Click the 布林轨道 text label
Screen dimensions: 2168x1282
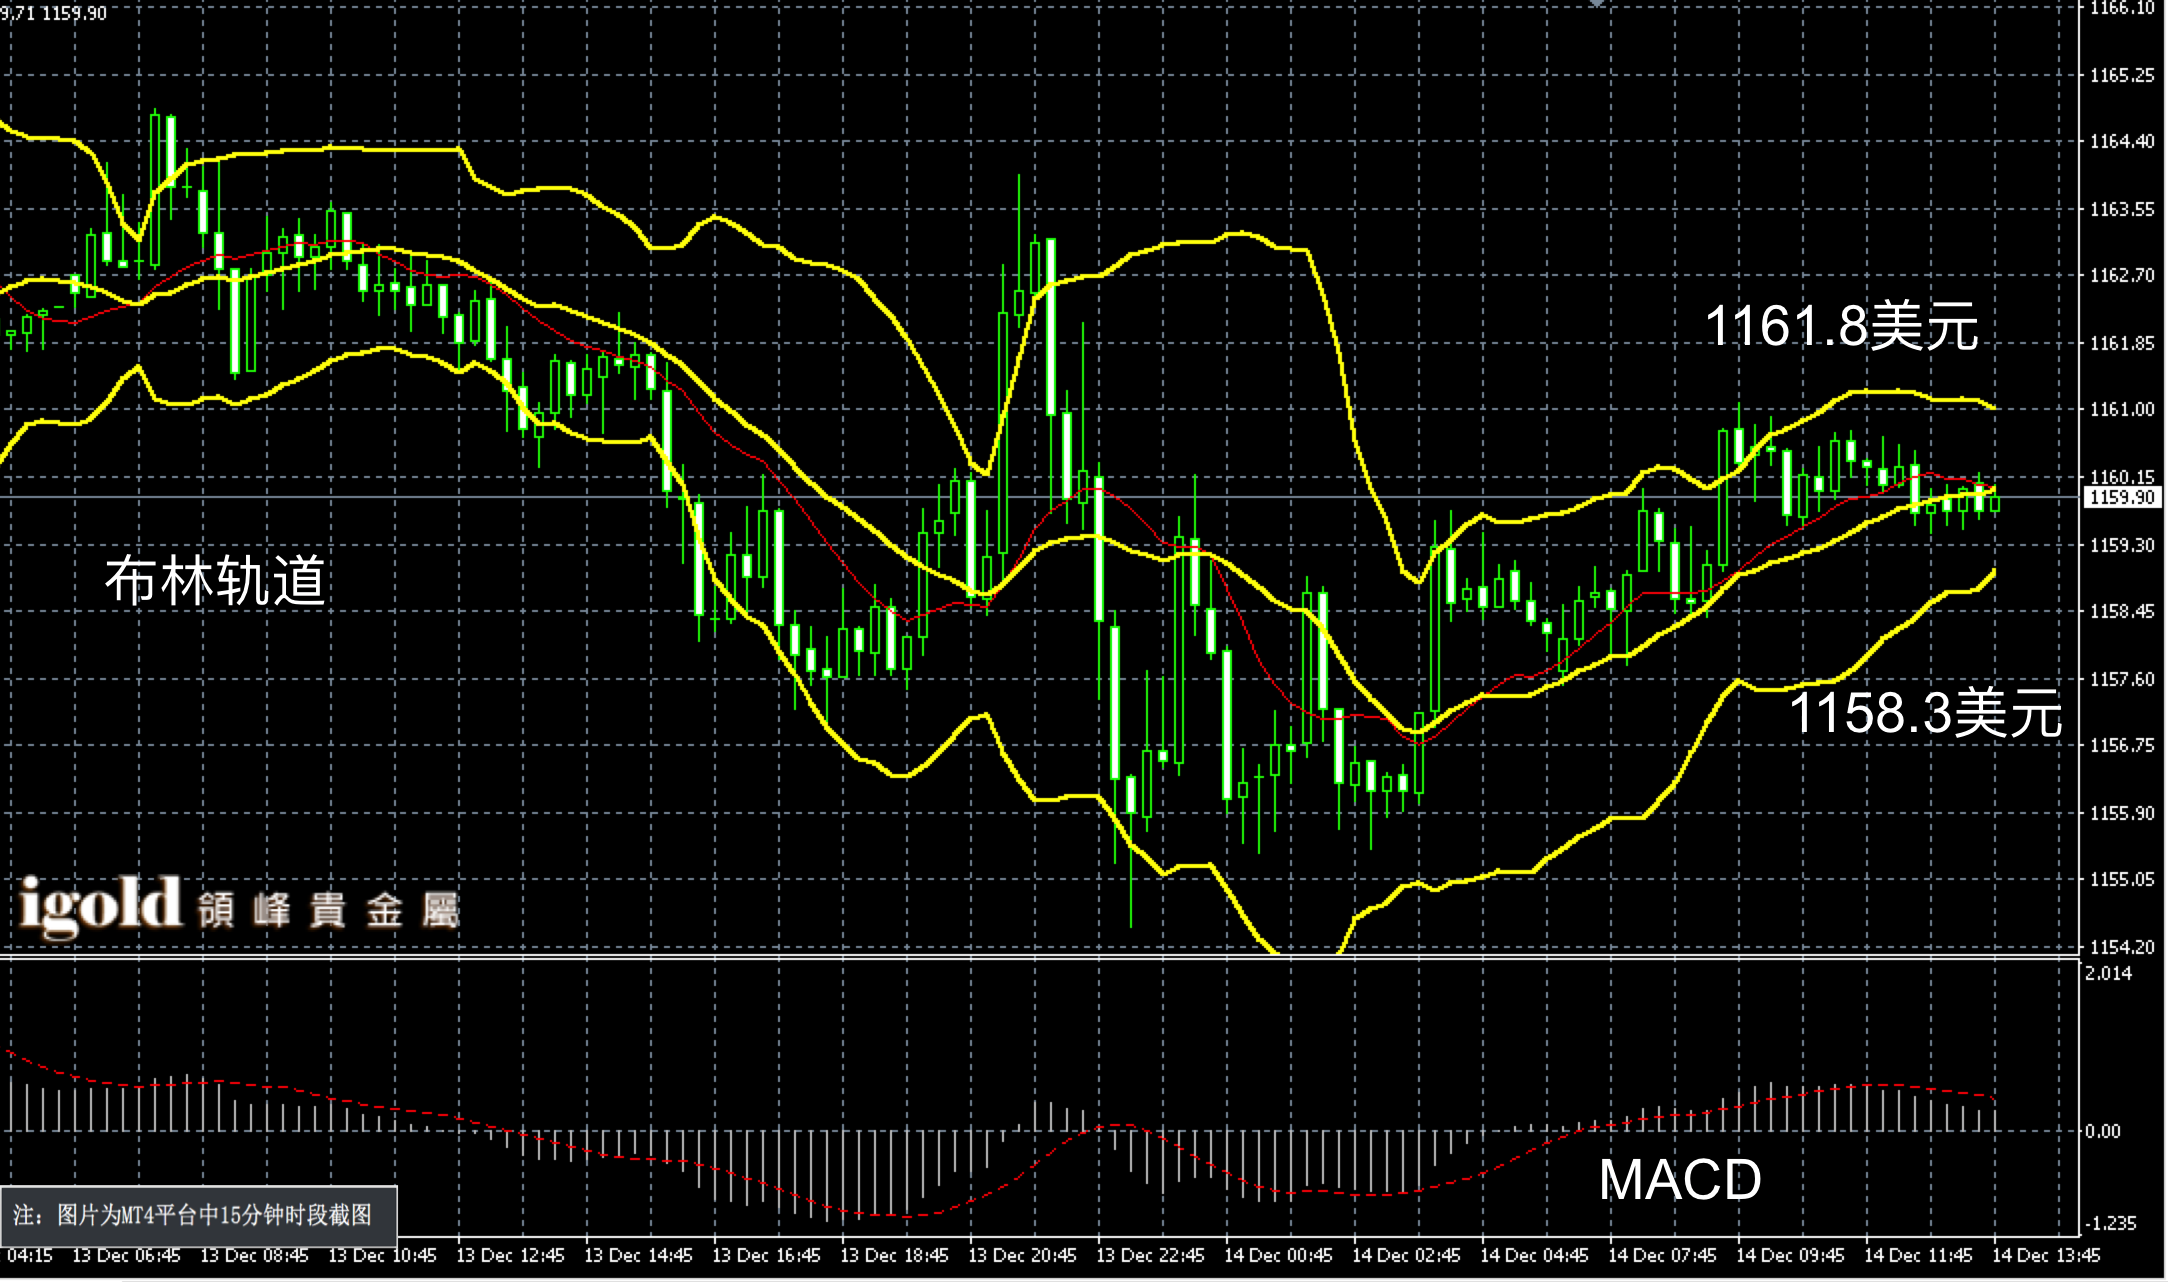[x=215, y=580]
